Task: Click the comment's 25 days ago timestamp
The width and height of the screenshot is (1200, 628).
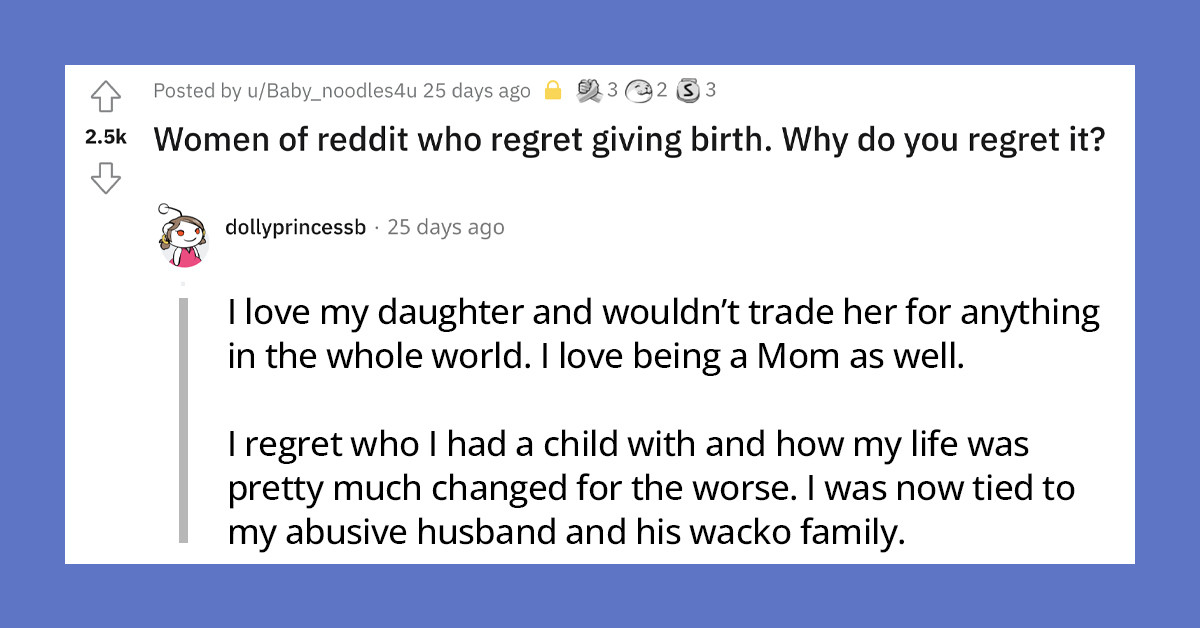Action: click(x=444, y=227)
